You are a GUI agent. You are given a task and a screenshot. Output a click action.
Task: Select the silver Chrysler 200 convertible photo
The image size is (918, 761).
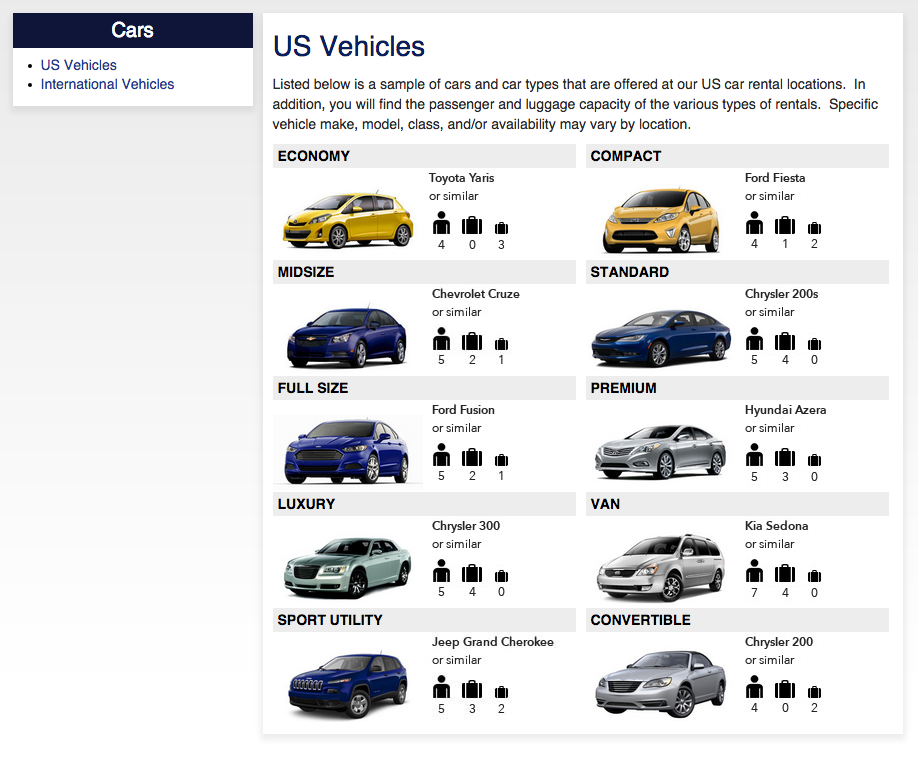[661, 684]
